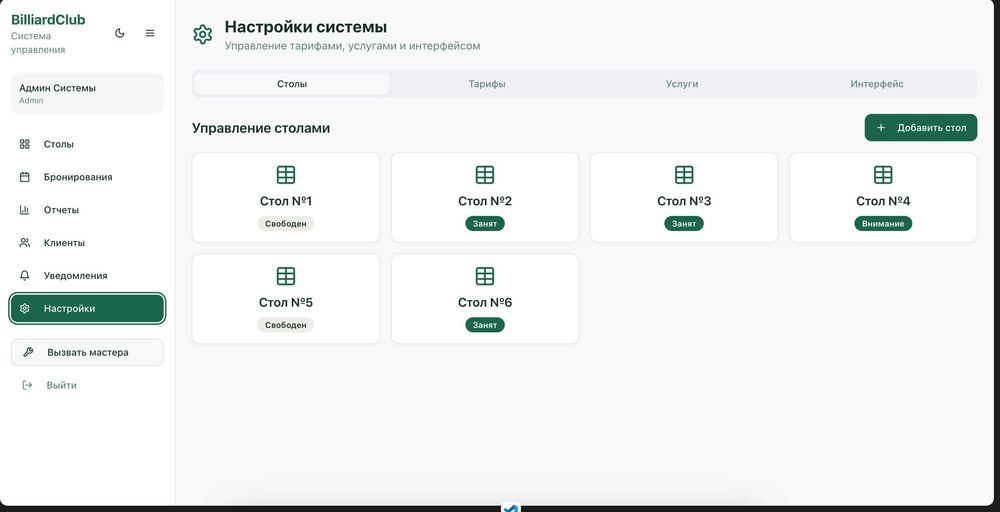Click the Добавить стол button

point(920,128)
